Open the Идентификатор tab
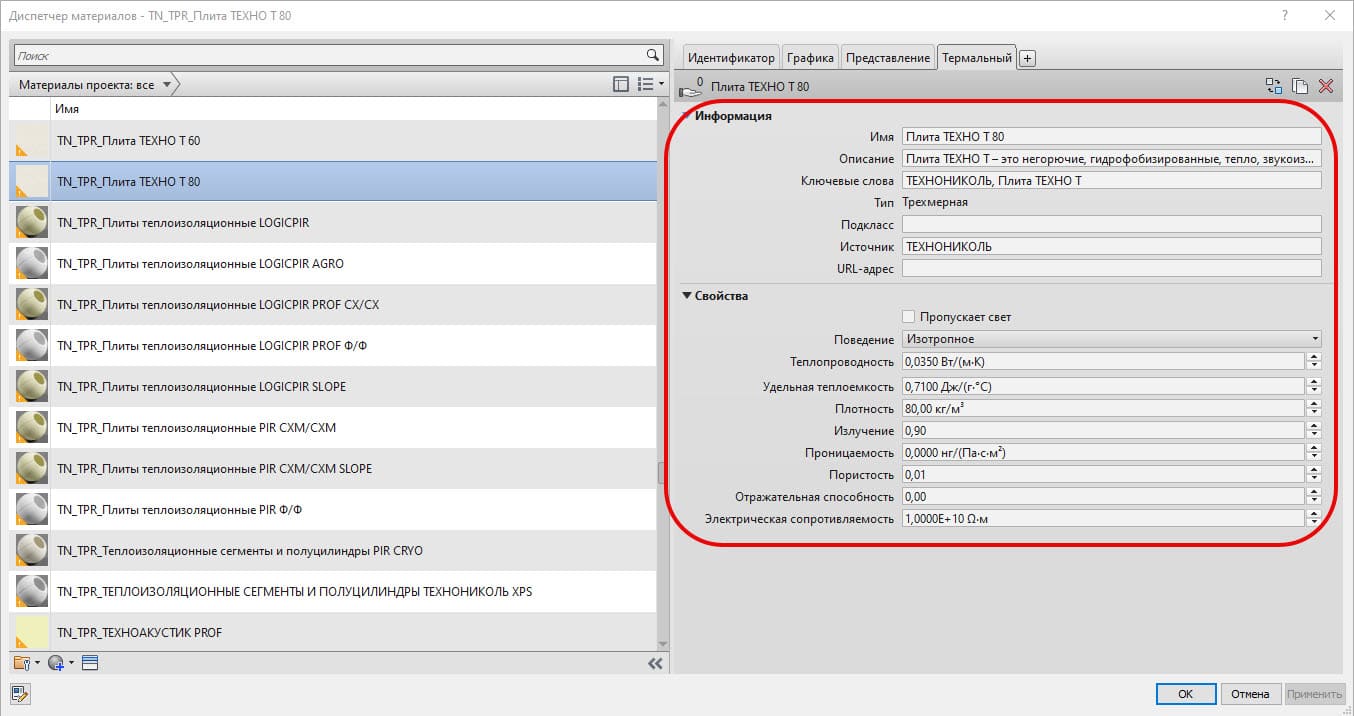 tap(733, 57)
